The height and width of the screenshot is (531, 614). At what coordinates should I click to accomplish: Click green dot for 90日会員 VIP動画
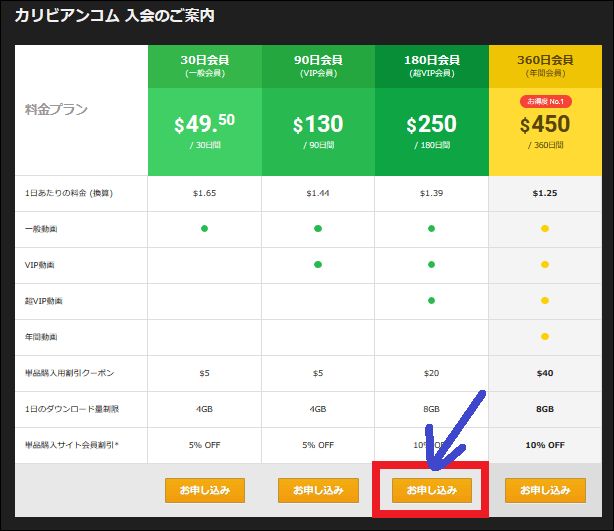[x=318, y=265]
